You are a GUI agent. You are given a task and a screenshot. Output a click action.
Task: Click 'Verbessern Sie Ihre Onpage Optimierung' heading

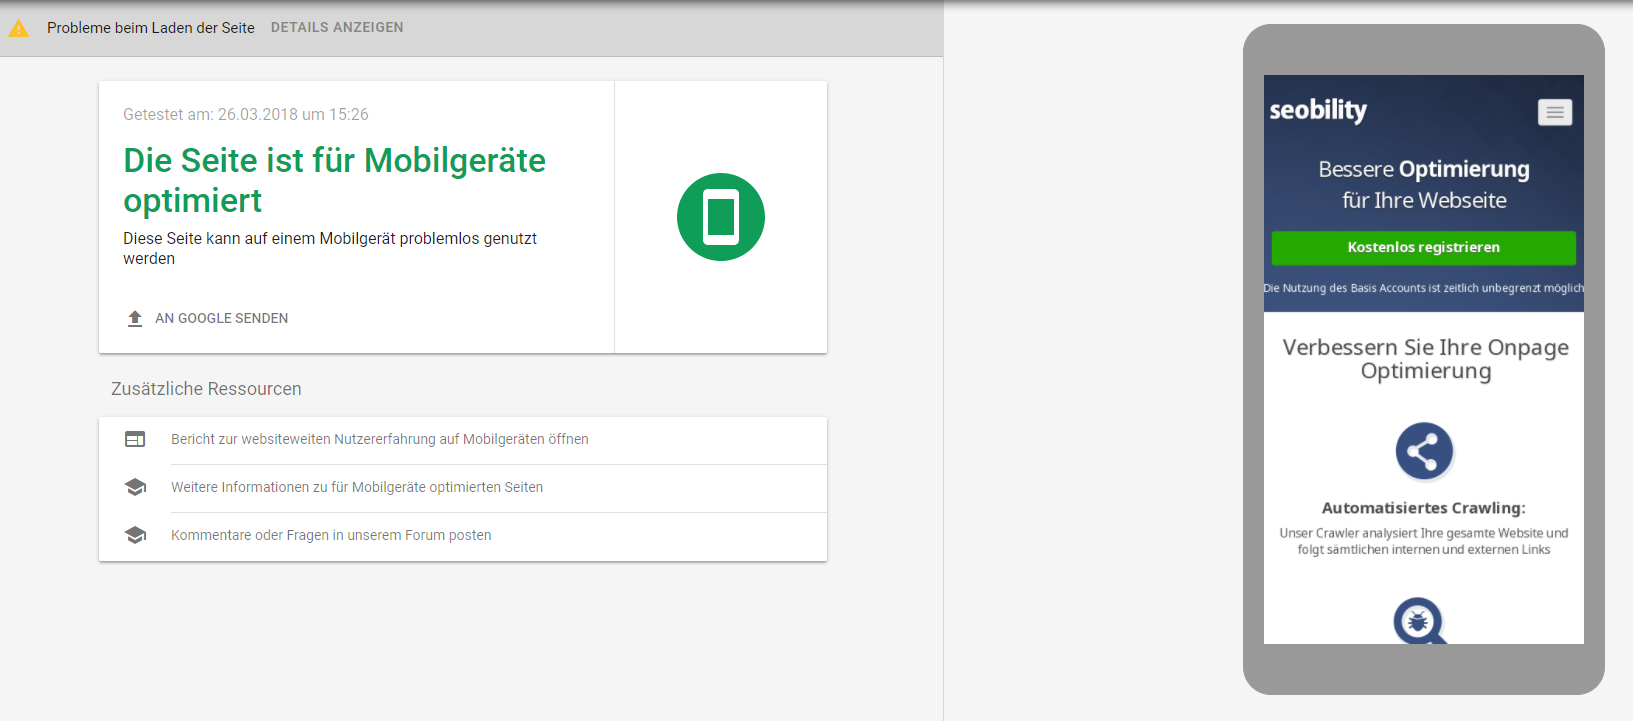1426,359
